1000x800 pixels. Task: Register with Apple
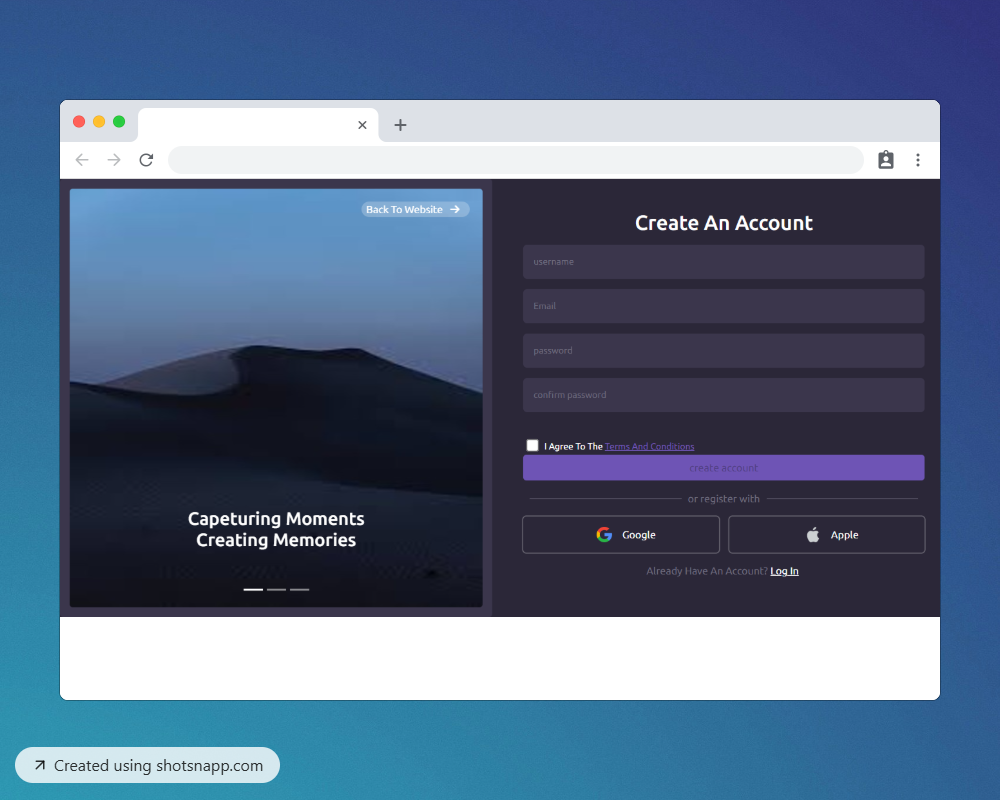pyautogui.click(x=826, y=535)
